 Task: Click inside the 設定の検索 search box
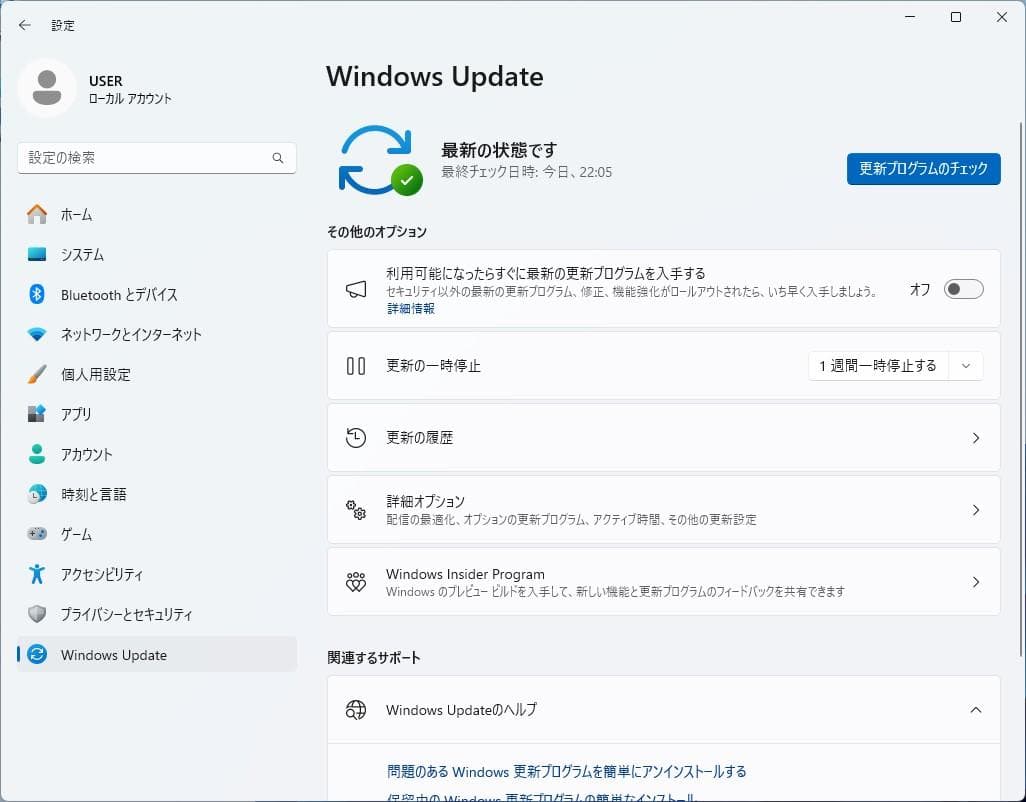pyautogui.click(x=156, y=158)
